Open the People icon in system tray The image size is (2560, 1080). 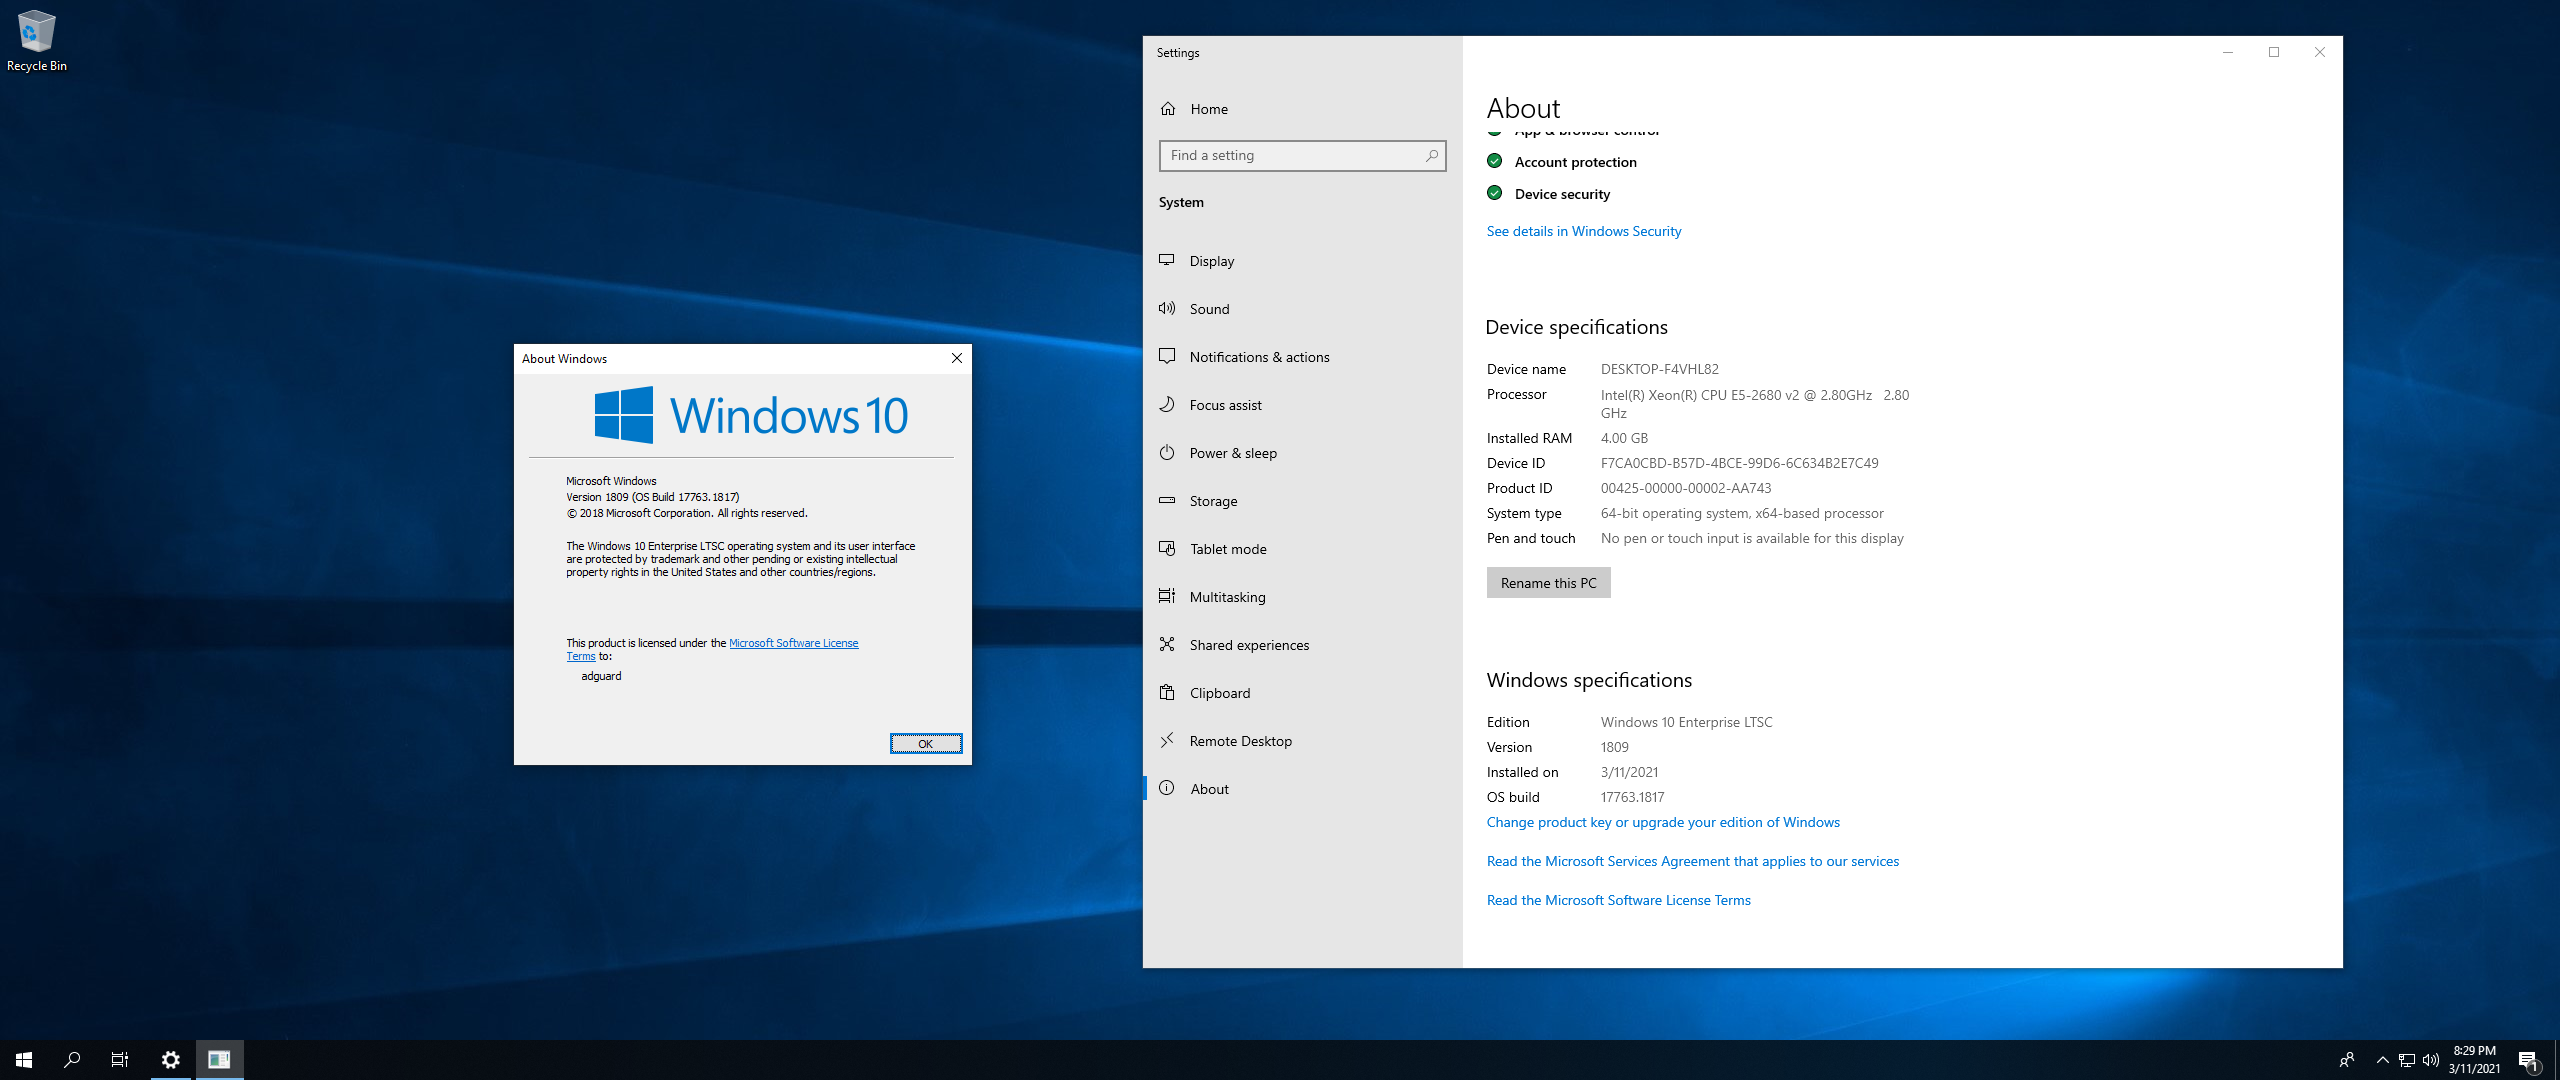[x=2347, y=1060]
